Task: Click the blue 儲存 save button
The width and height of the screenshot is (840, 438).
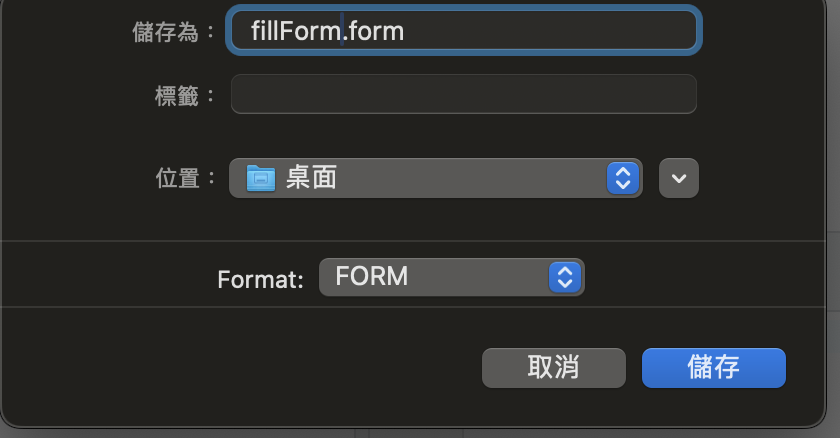Action: [x=714, y=368]
